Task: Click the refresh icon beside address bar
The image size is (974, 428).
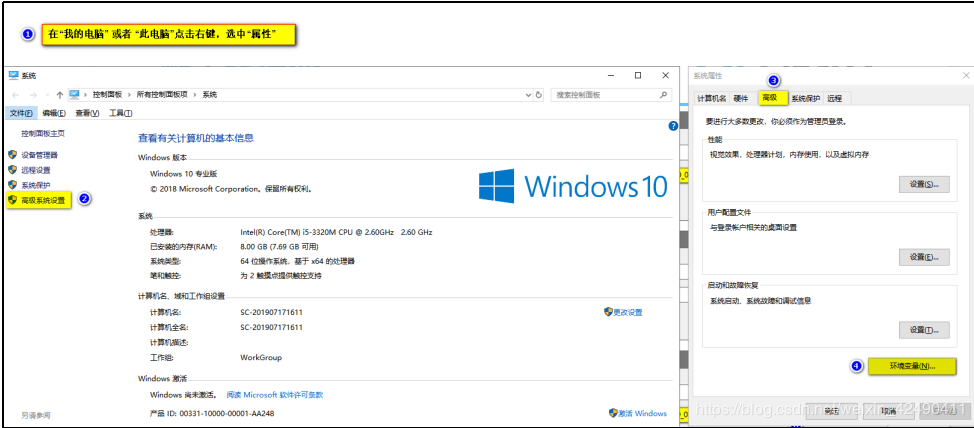Action: 539,95
